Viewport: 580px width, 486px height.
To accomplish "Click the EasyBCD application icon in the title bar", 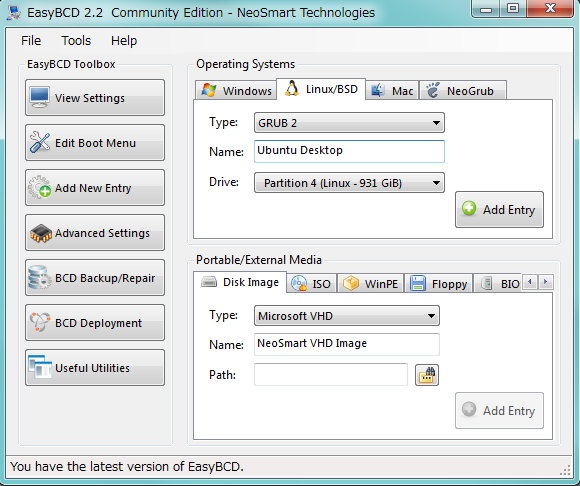I will (x=14, y=13).
